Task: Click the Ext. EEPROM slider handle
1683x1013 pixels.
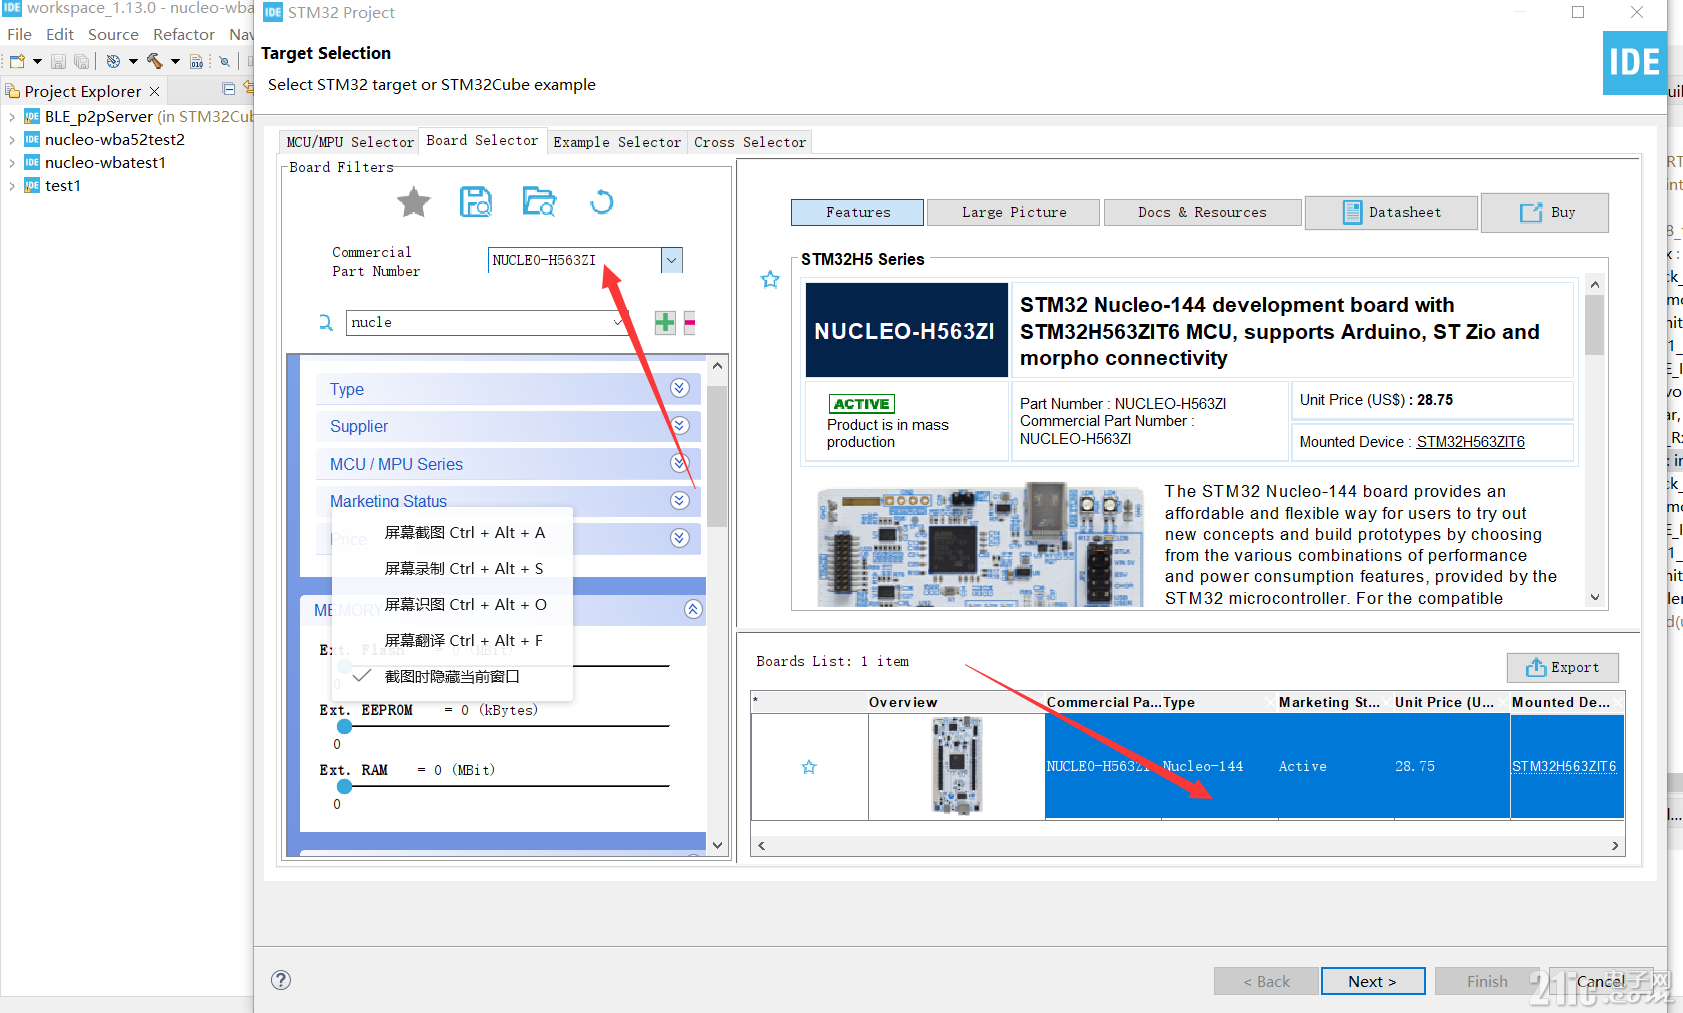Action: (x=345, y=727)
